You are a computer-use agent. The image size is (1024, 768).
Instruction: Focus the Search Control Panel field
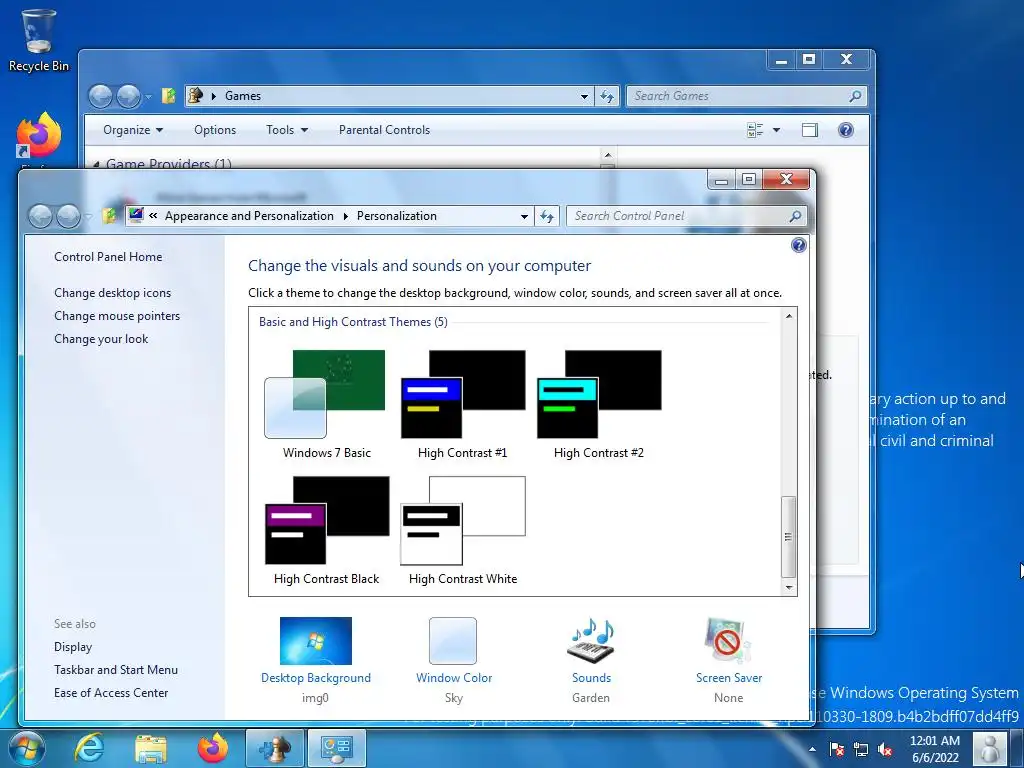686,216
